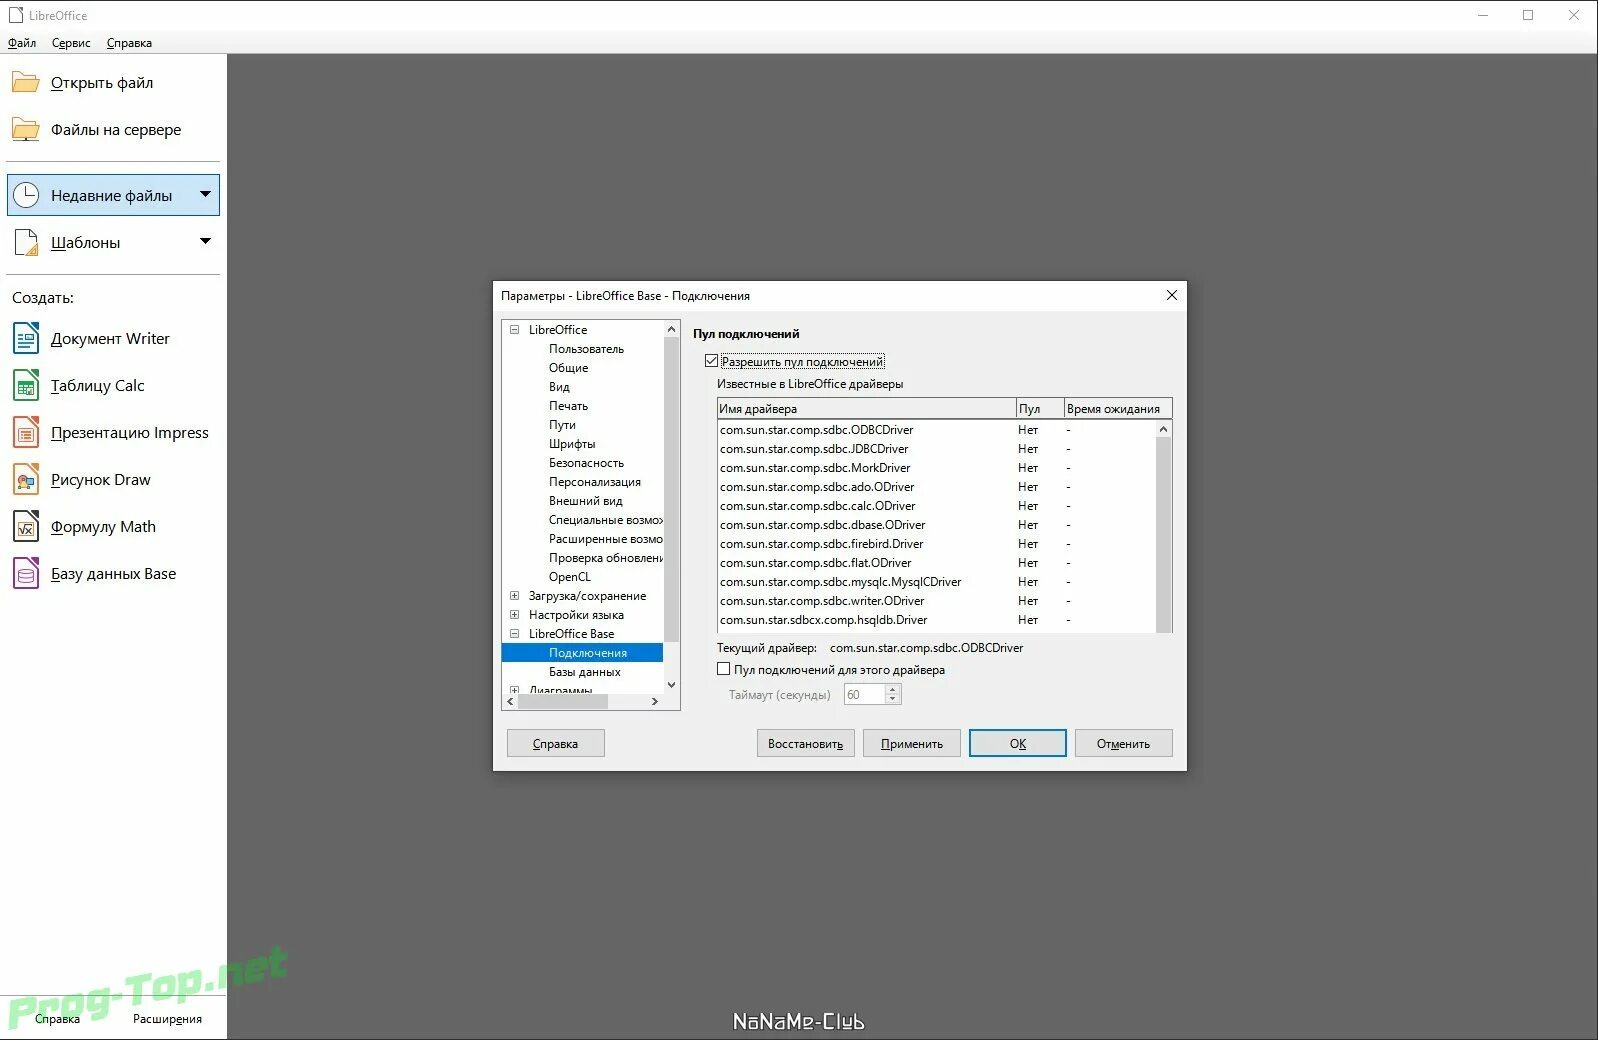Click Расширения button in Start Center
Viewport: 1598px width, 1040px height.
coord(167,1019)
